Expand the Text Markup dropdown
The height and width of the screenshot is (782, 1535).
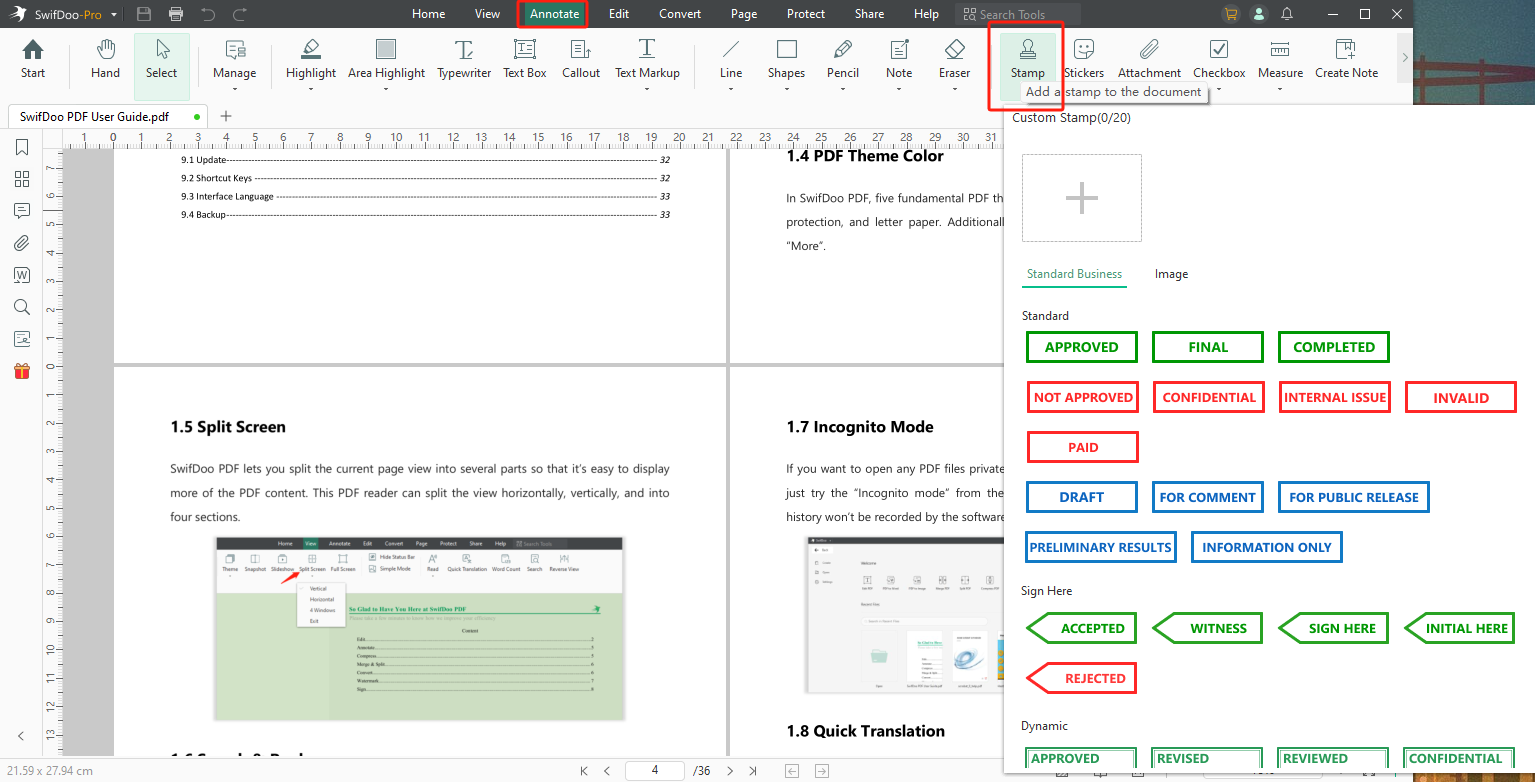tap(647, 88)
